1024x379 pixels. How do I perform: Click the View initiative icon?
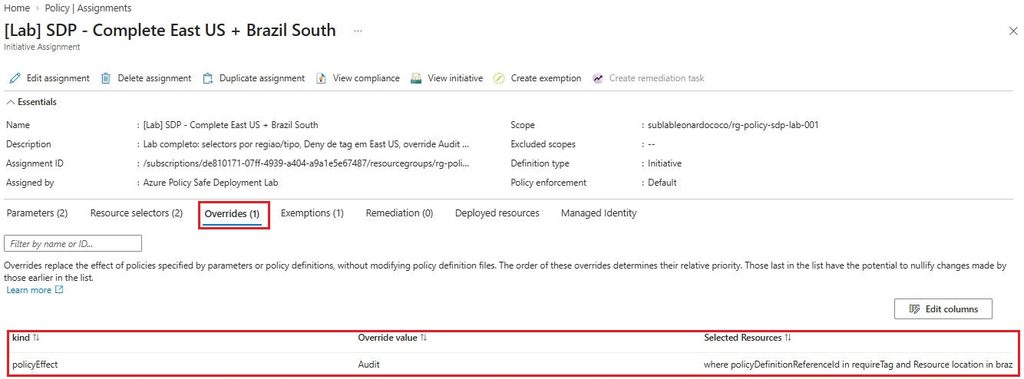416,78
